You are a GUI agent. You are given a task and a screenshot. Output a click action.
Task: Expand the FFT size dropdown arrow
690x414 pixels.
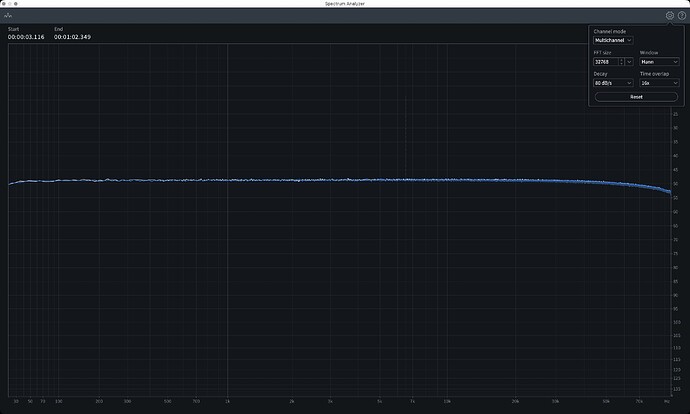629,62
